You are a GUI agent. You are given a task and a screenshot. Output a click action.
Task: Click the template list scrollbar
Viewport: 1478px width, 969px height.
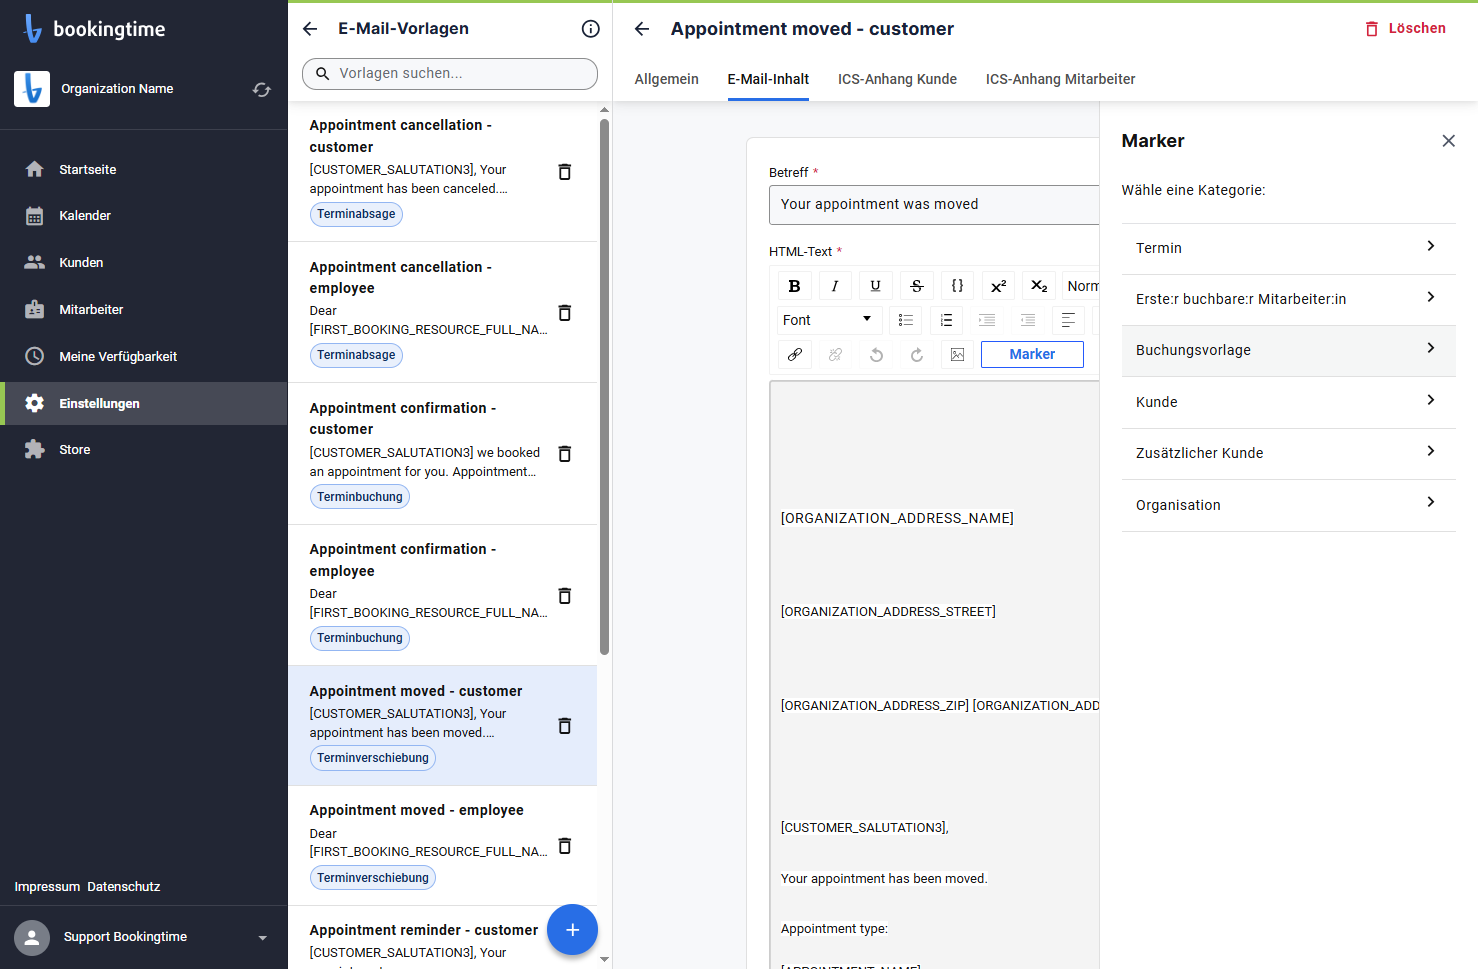pos(604,387)
